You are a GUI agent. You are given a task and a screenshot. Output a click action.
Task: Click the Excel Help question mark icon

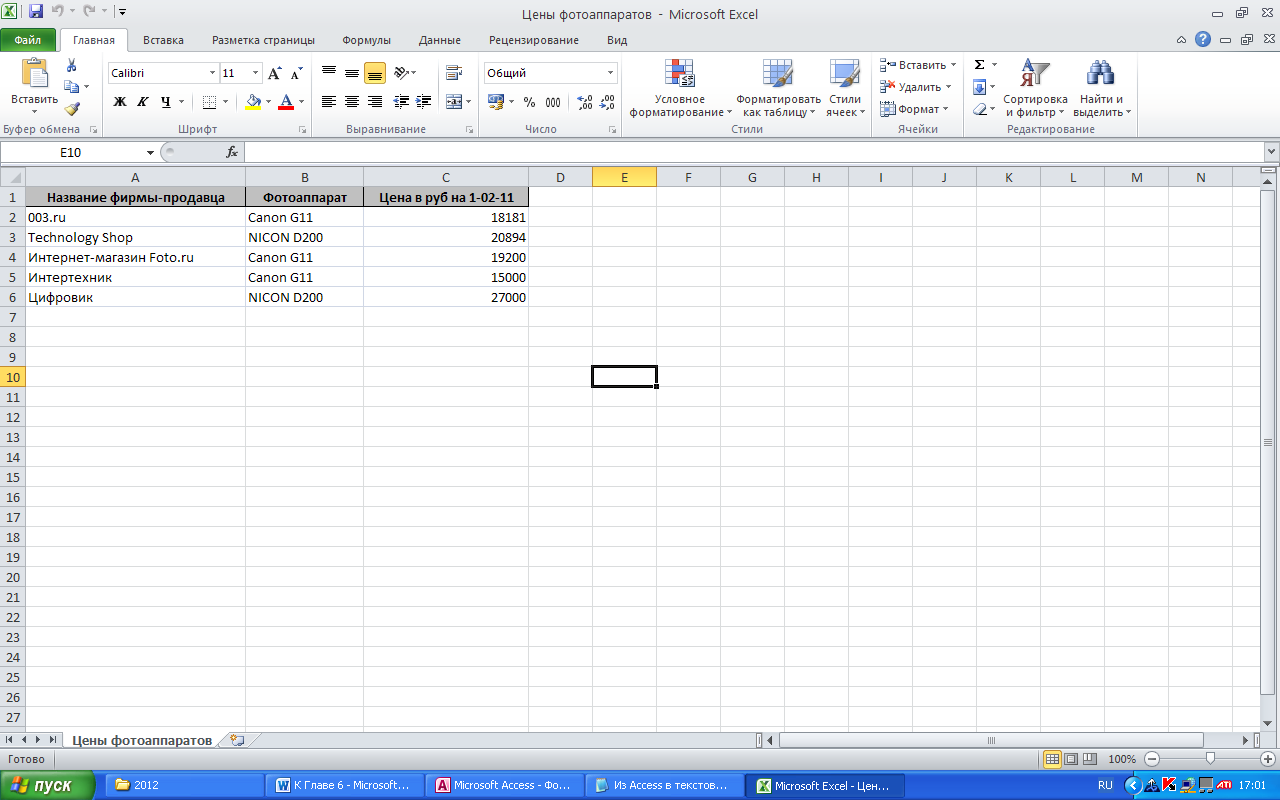click(x=1203, y=40)
